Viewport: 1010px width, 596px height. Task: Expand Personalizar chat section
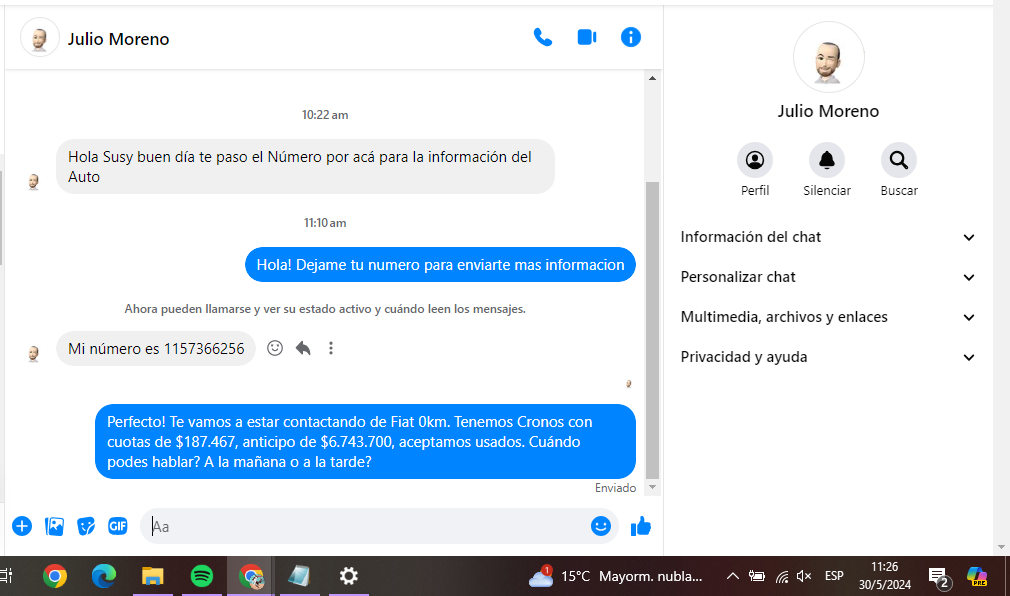(x=827, y=277)
